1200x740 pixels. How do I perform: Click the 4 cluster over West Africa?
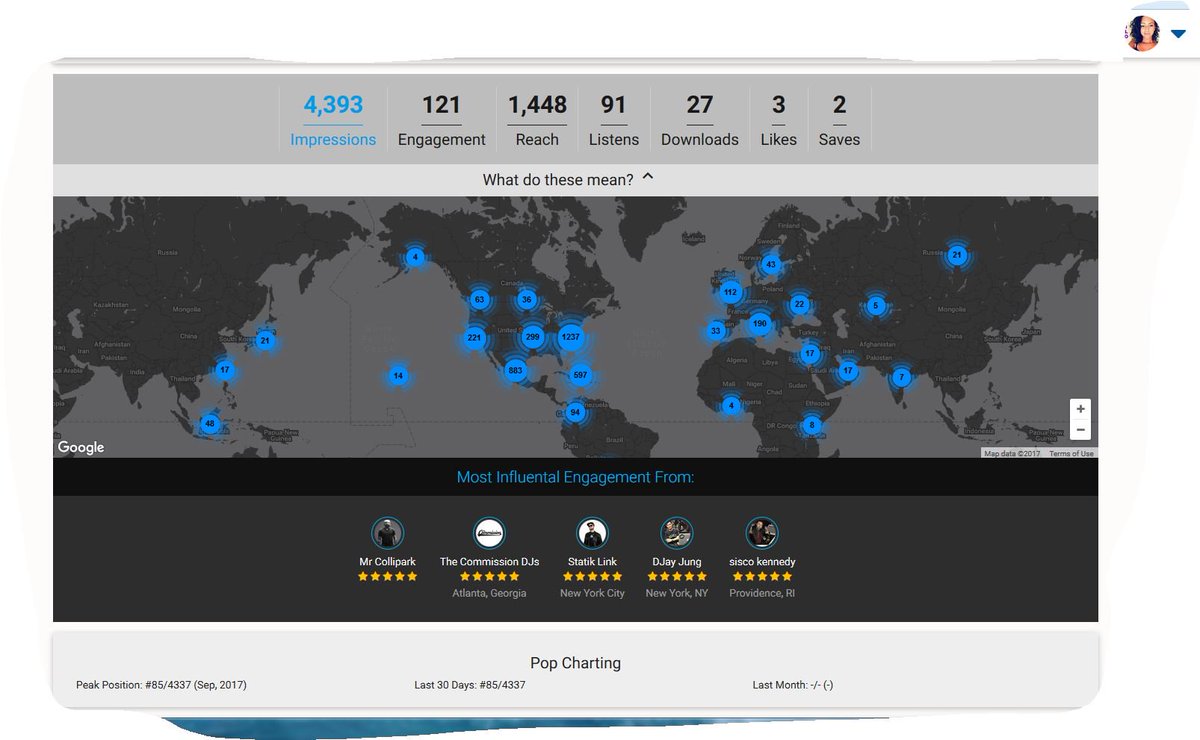coord(732,405)
